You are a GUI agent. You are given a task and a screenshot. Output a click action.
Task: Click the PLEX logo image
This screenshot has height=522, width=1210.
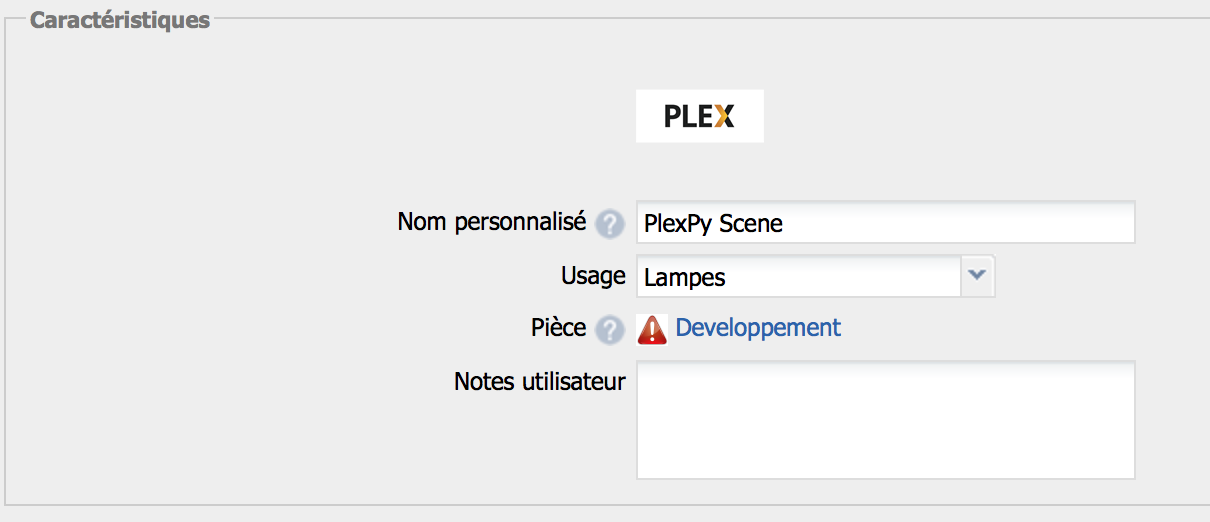pos(700,116)
